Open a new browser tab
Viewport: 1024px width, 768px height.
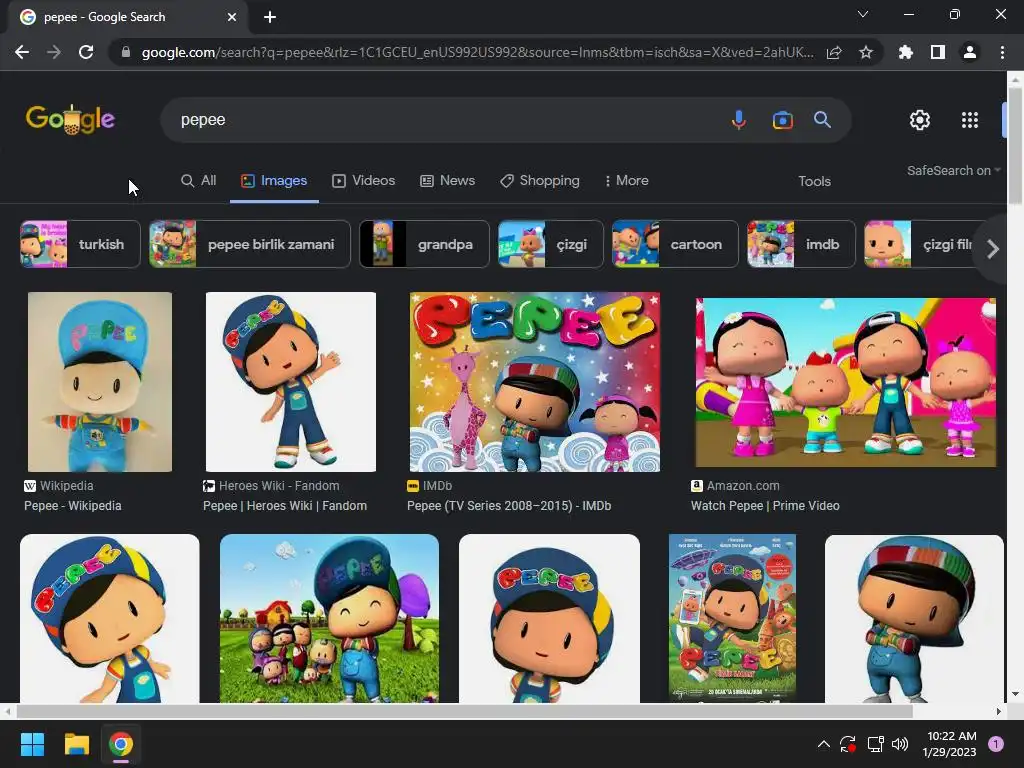[270, 17]
